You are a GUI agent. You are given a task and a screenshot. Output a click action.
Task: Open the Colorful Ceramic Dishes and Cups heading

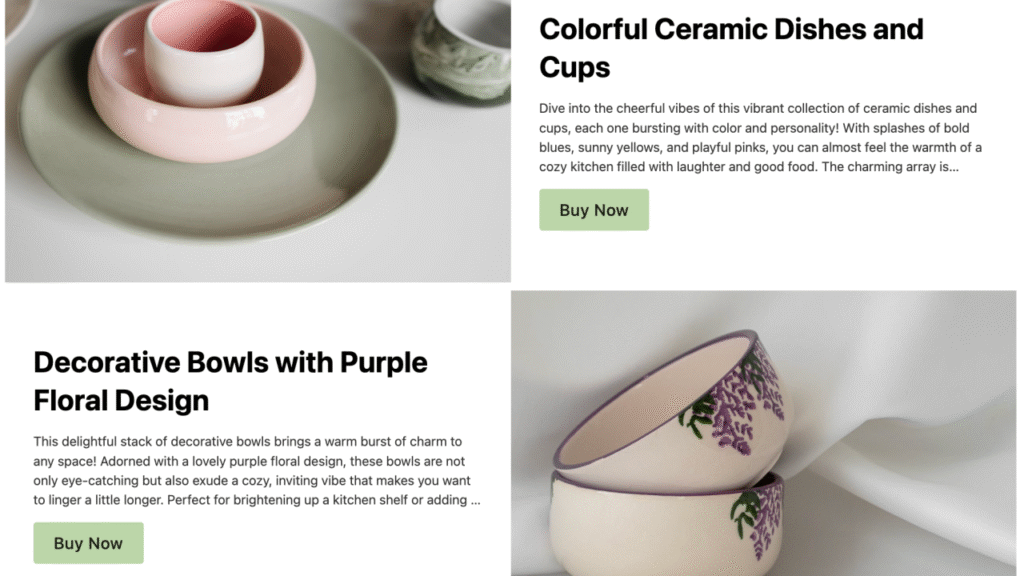(x=731, y=48)
